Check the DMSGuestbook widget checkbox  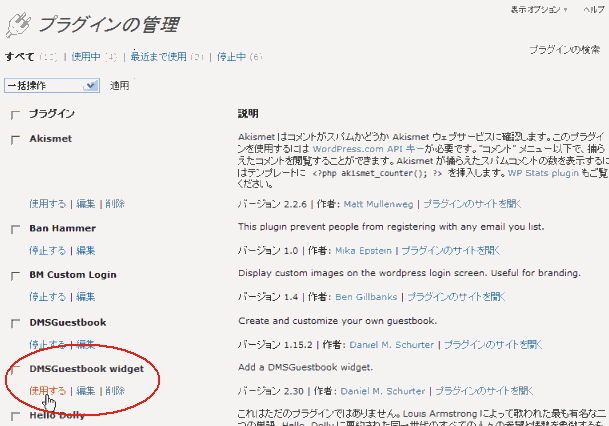(15, 370)
